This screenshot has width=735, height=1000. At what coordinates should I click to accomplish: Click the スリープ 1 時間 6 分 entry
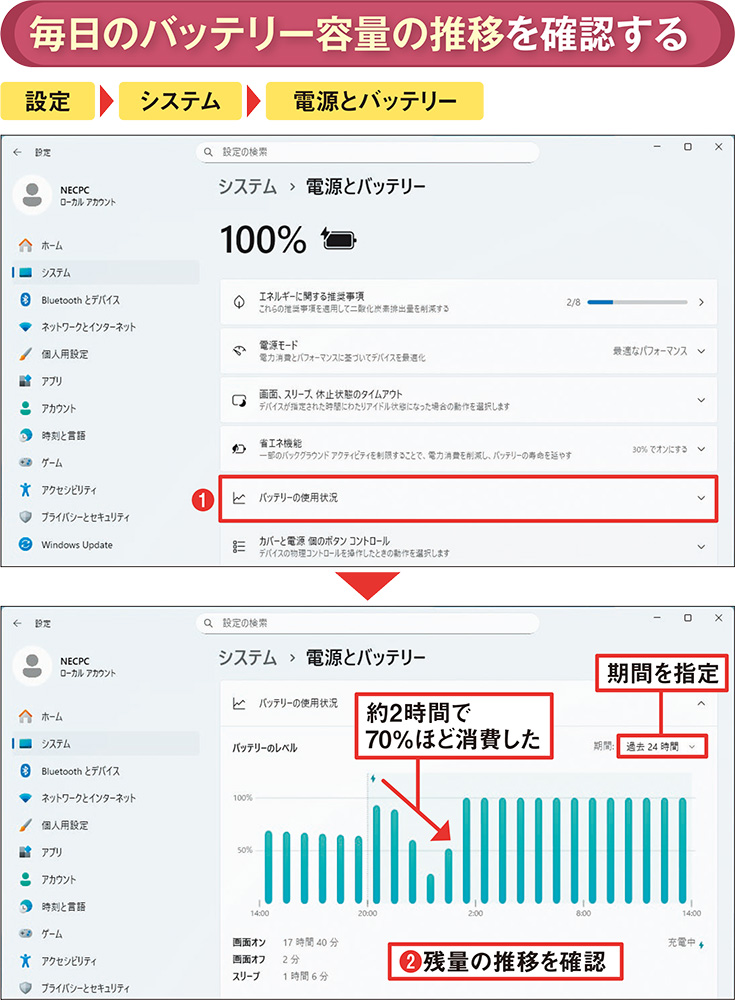pyautogui.click(x=280, y=976)
